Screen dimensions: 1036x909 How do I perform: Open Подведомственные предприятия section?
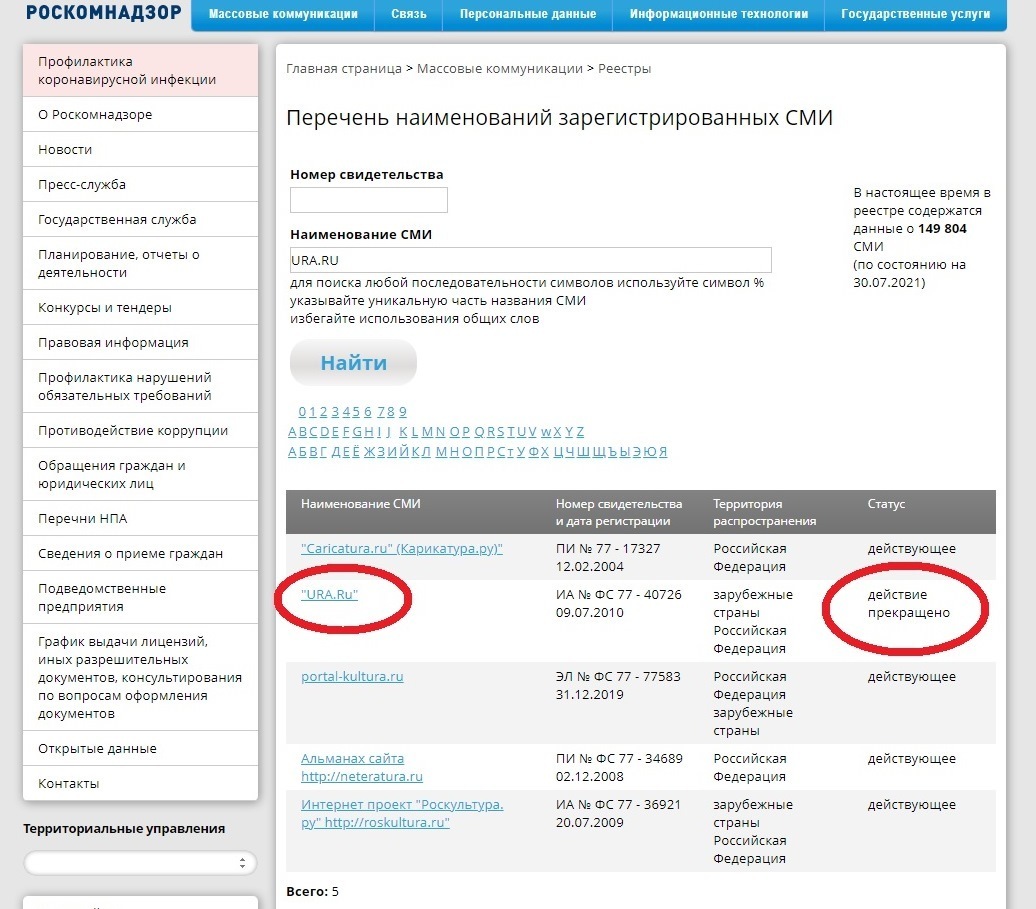140,597
